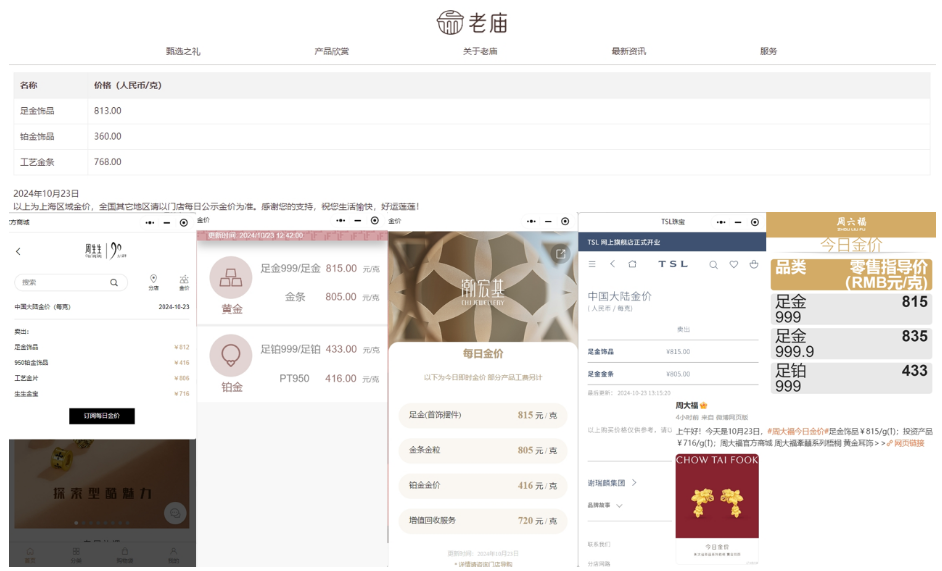Open the TSL shopping bag icon
The height and width of the screenshot is (571, 942).
coord(753,264)
